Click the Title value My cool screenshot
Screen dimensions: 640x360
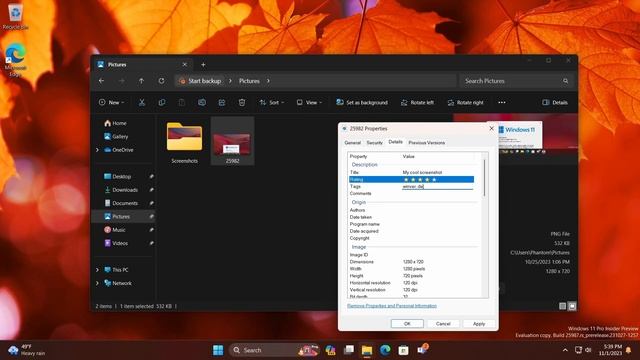422,173
